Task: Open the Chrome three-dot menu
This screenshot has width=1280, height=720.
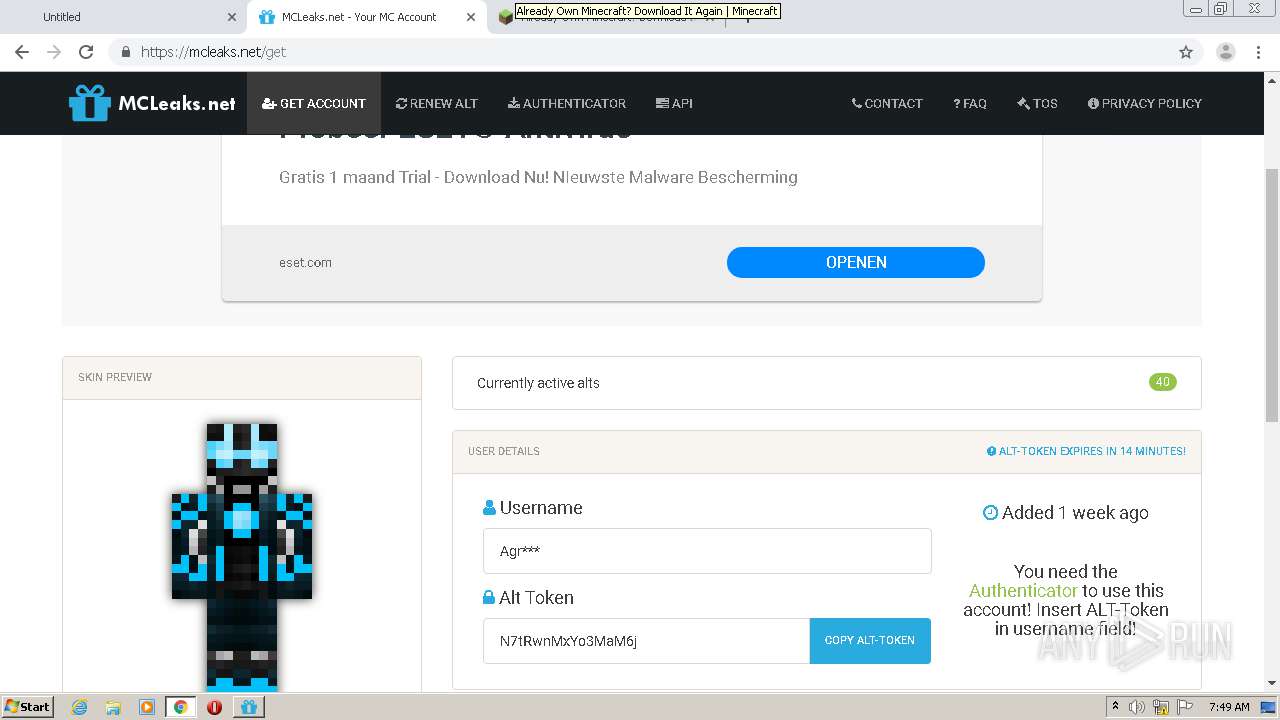Action: point(1259,52)
